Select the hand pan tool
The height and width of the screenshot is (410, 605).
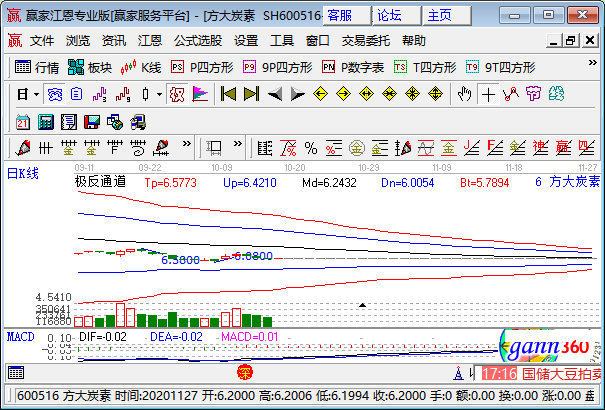point(465,94)
